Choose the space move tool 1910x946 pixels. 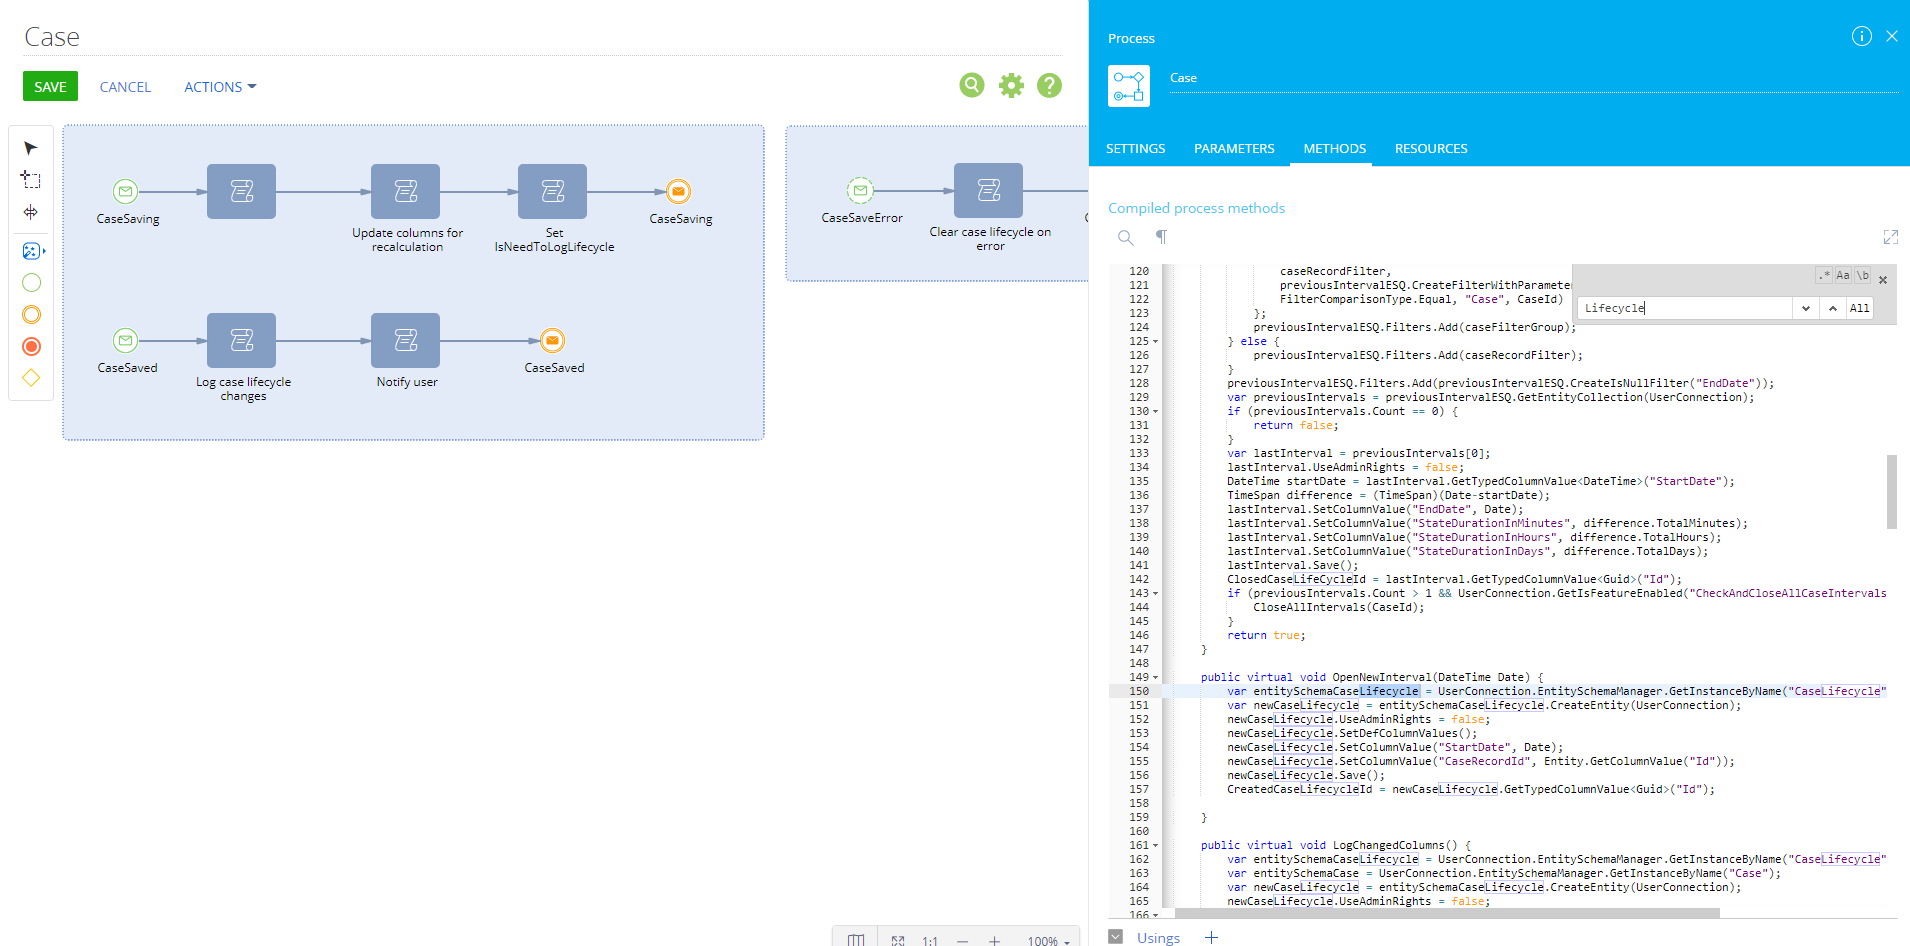[x=31, y=212]
